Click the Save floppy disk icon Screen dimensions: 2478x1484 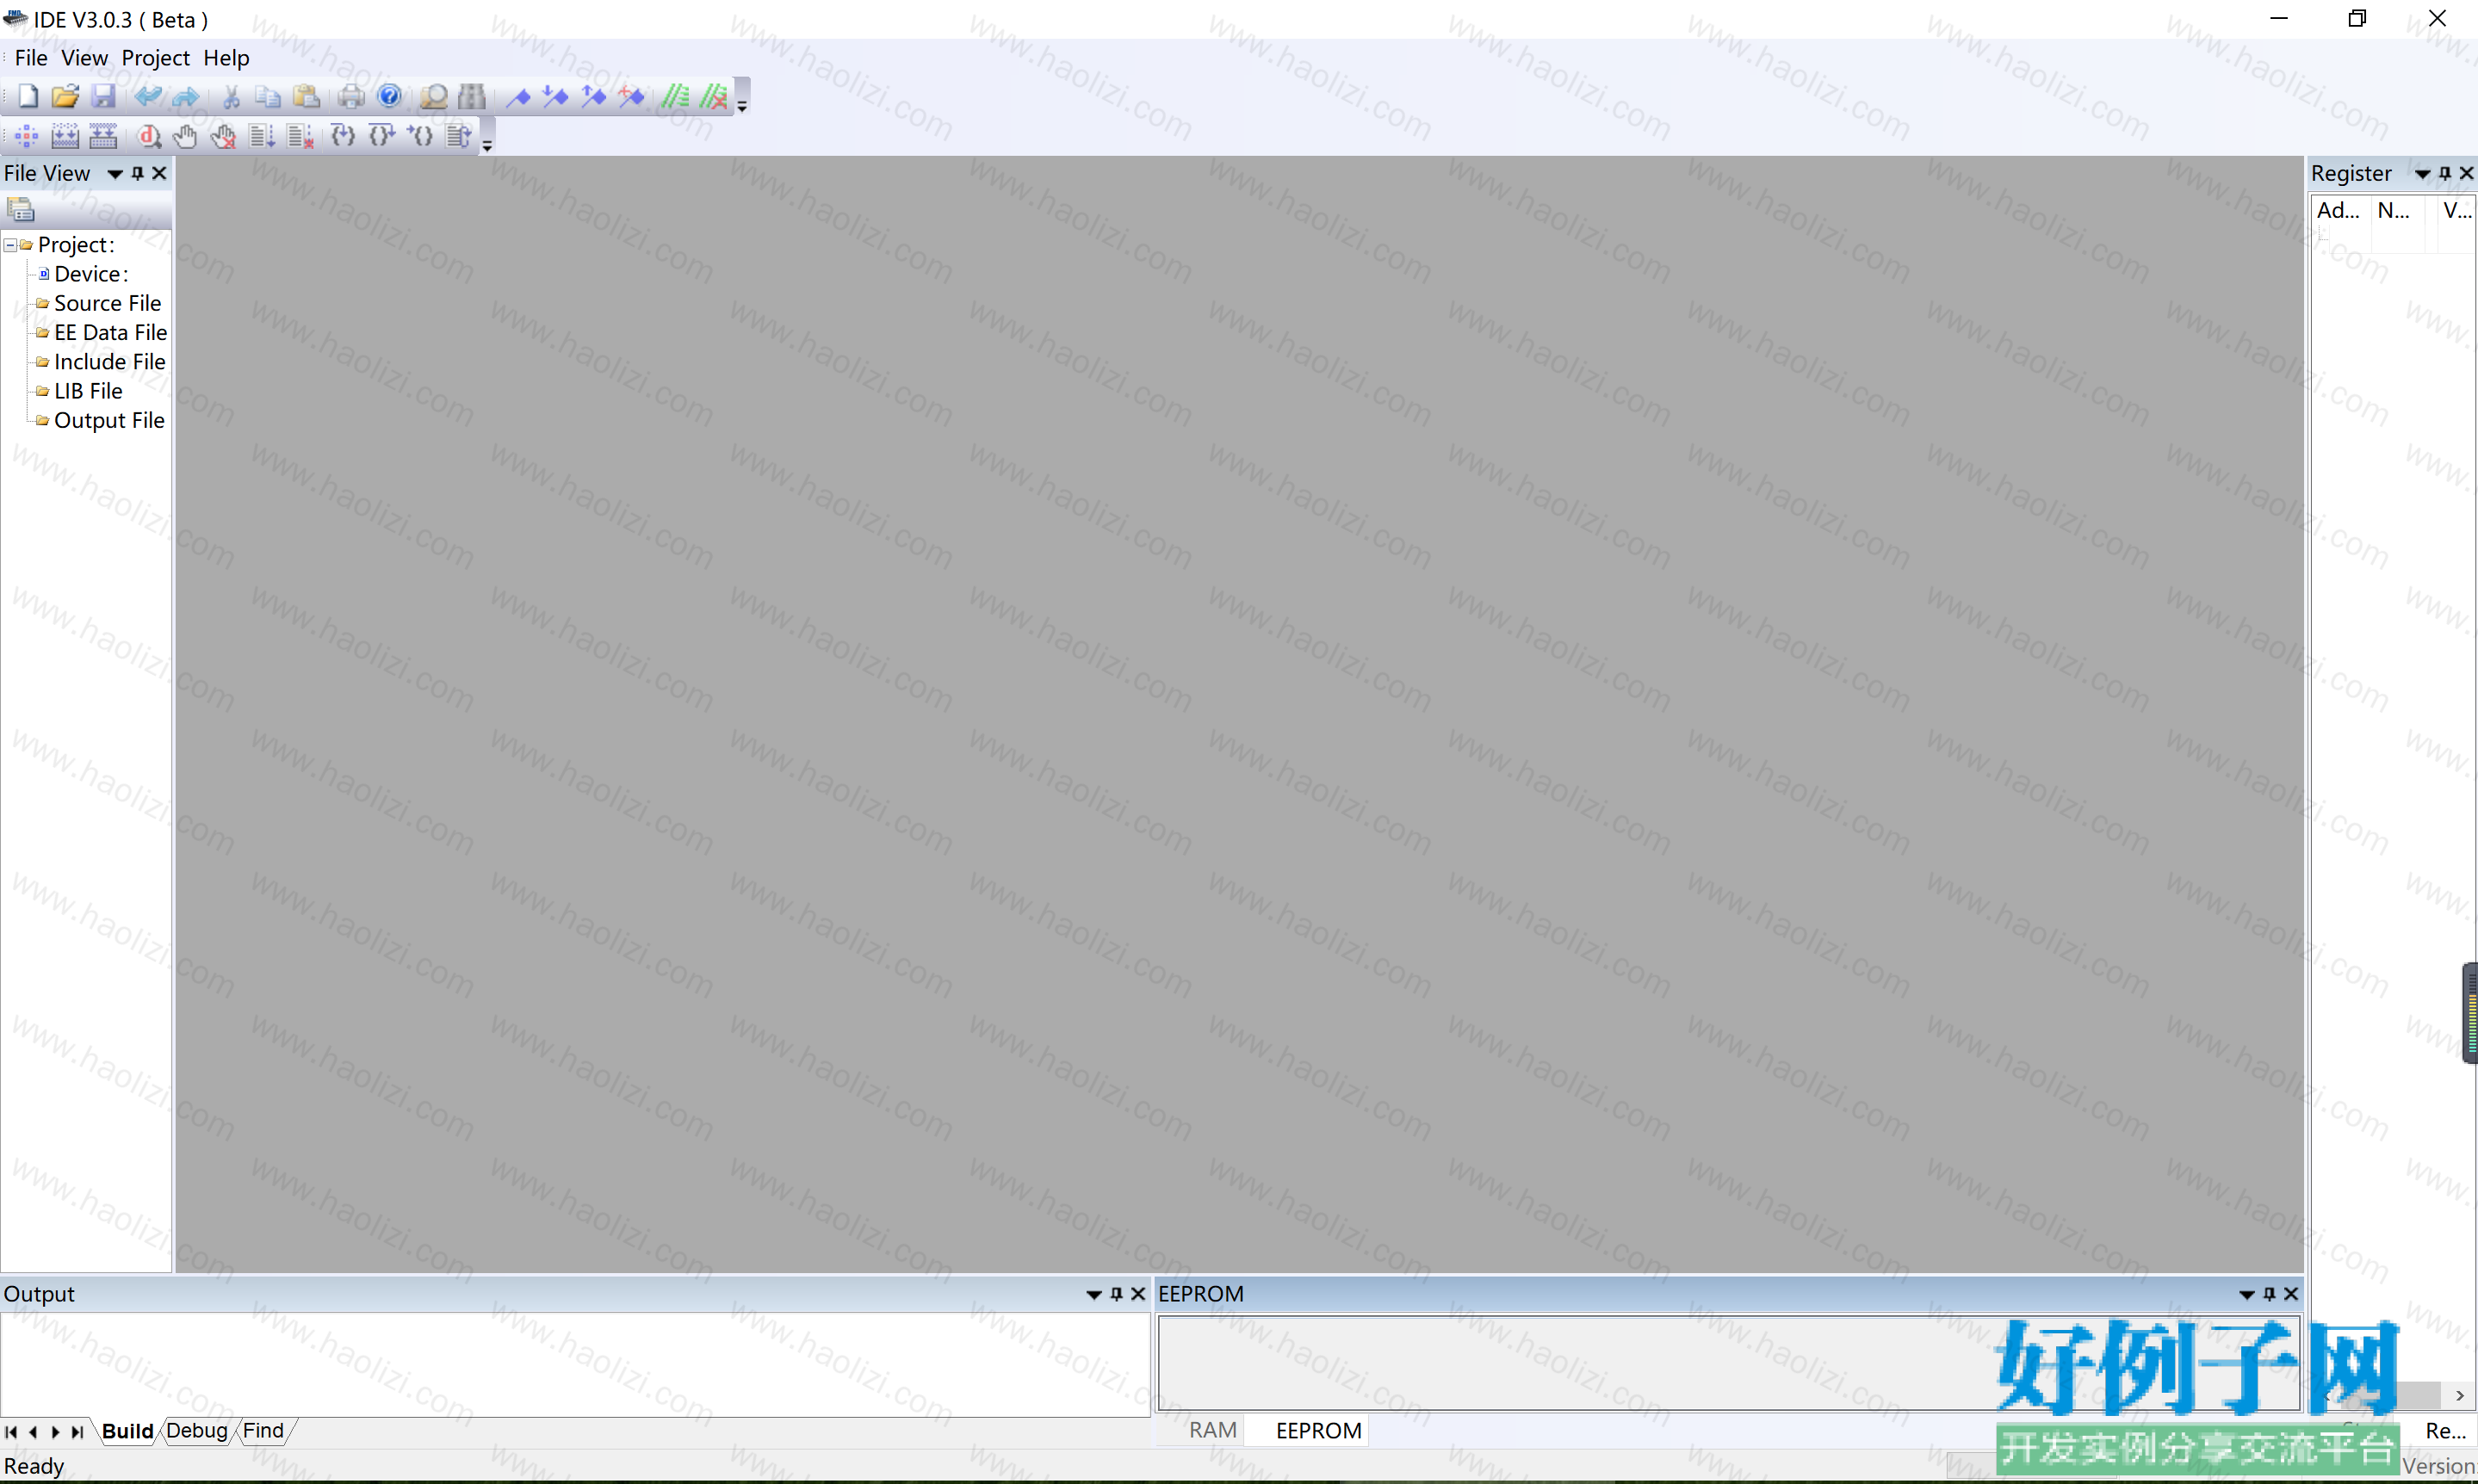(103, 96)
